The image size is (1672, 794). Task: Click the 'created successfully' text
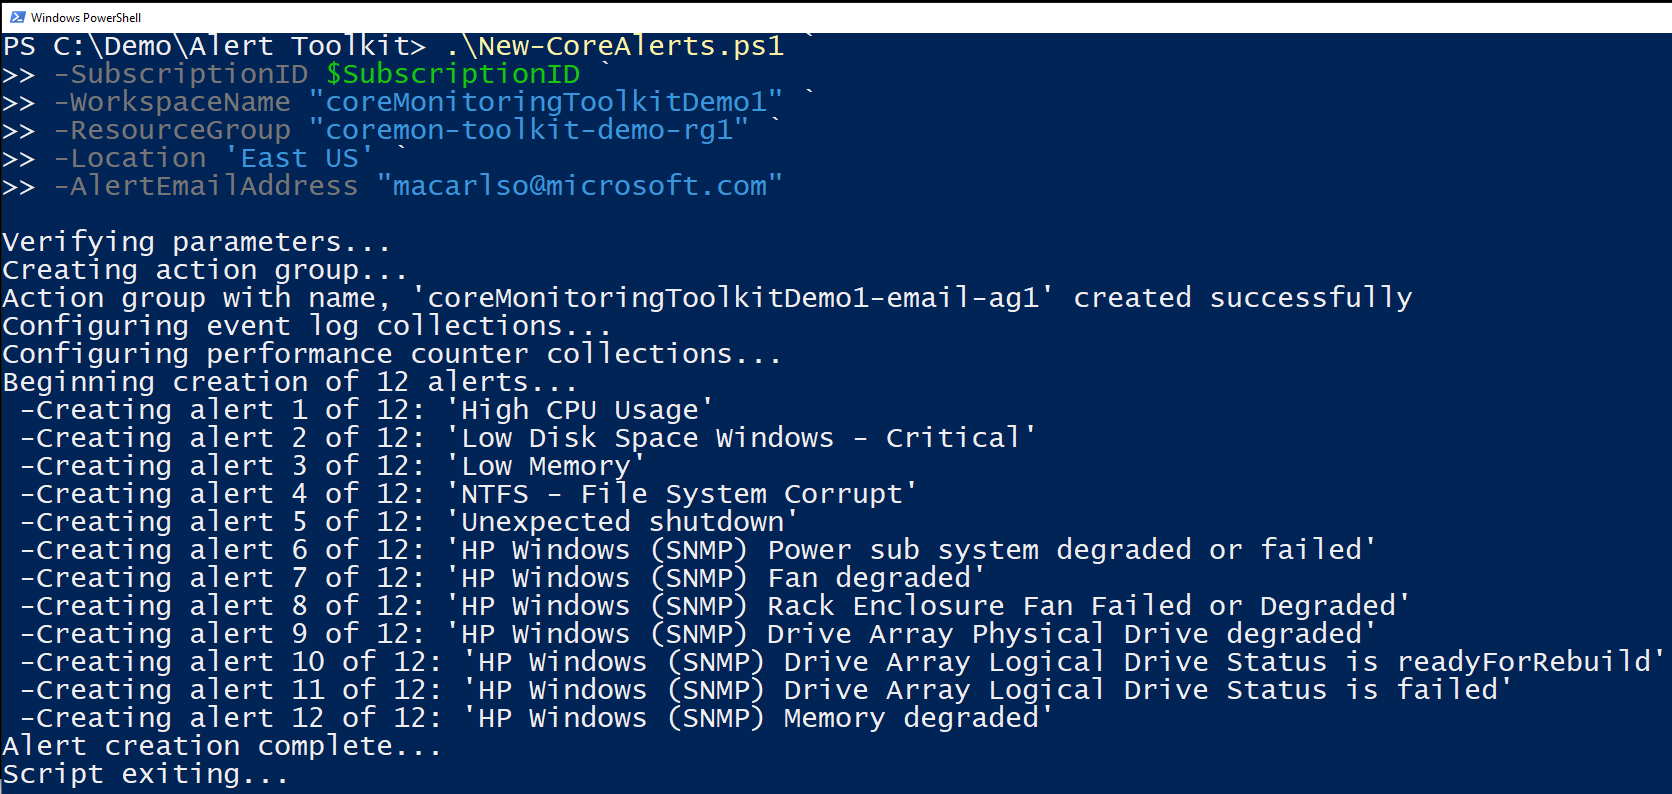tap(1243, 298)
